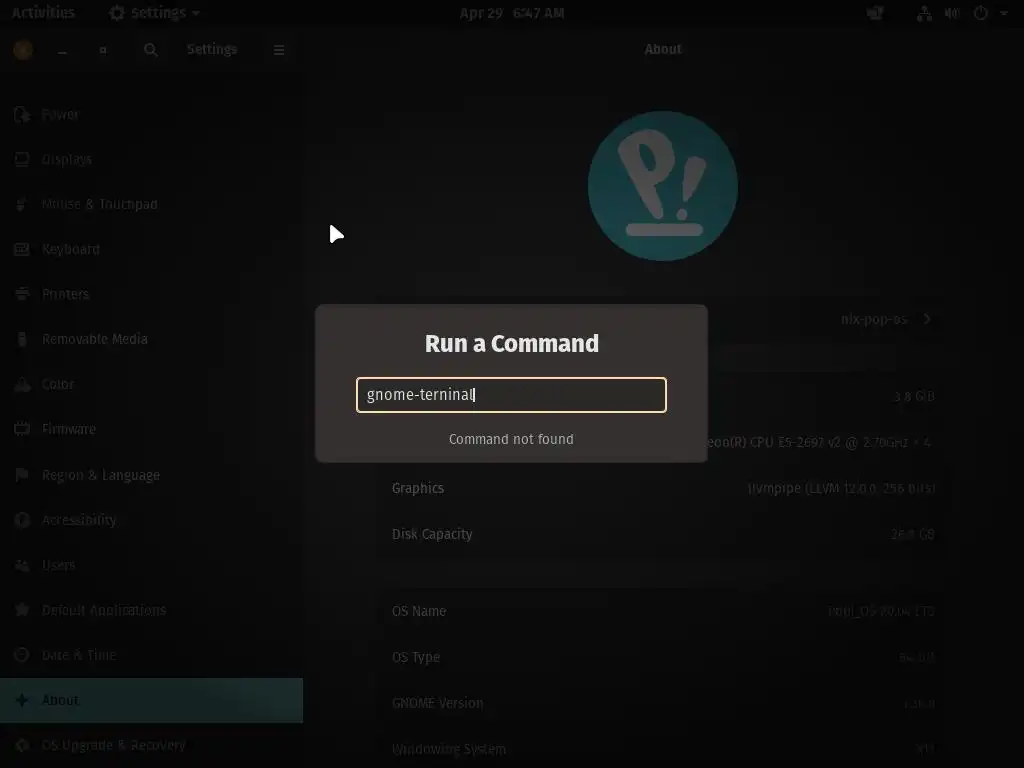Viewport: 1024px width, 768px height.
Task: Click the Firmware chip icon
Action: (22, 429)
